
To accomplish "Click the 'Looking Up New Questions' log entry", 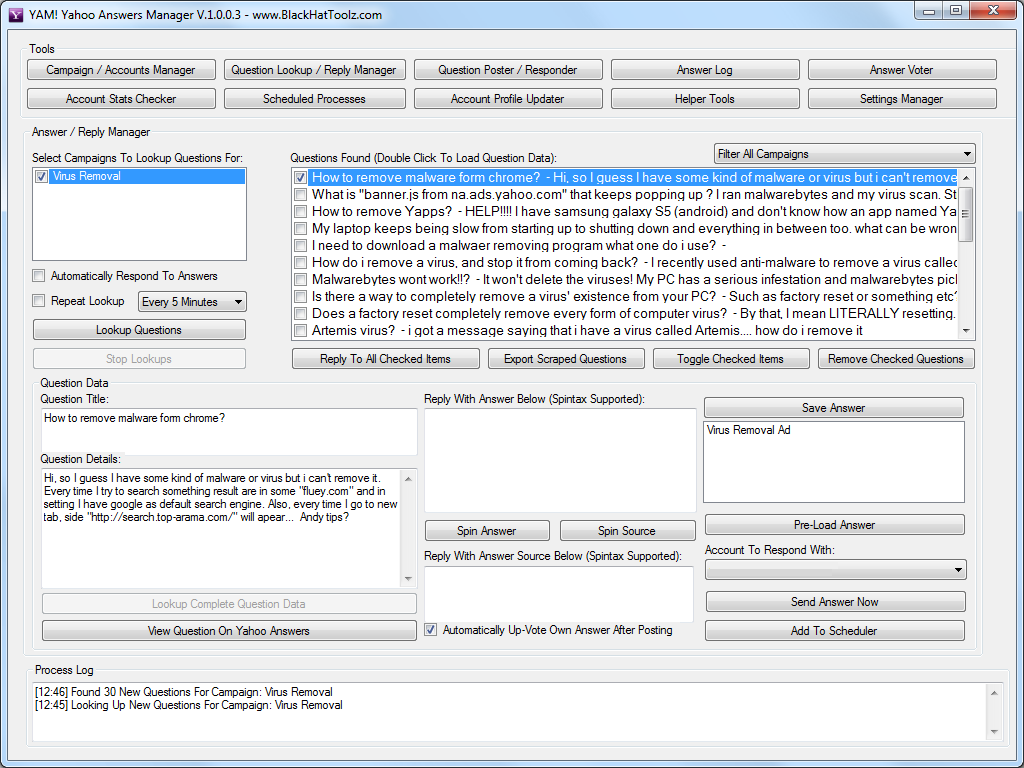I will 189,705.
